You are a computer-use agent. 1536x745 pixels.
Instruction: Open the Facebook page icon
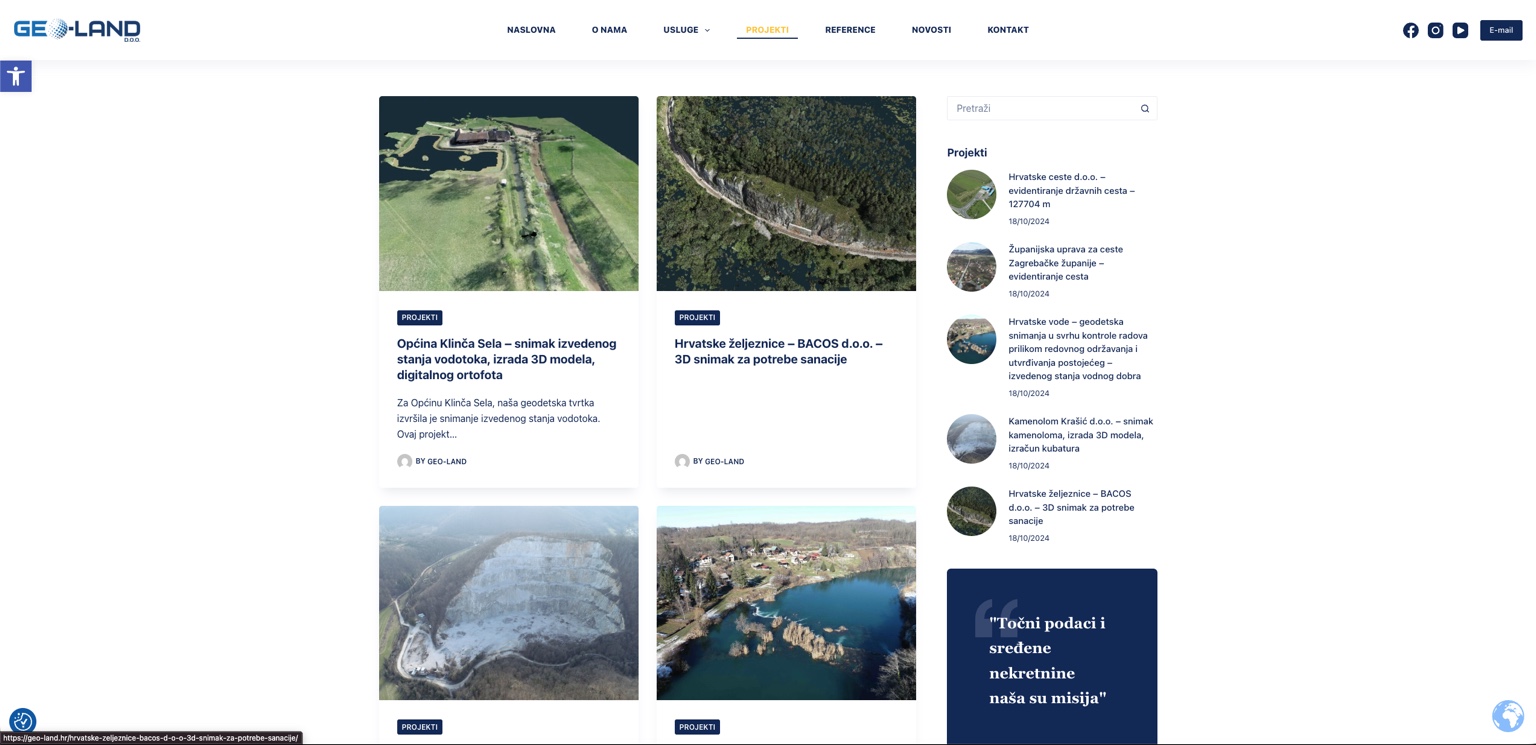[1410, 30]
